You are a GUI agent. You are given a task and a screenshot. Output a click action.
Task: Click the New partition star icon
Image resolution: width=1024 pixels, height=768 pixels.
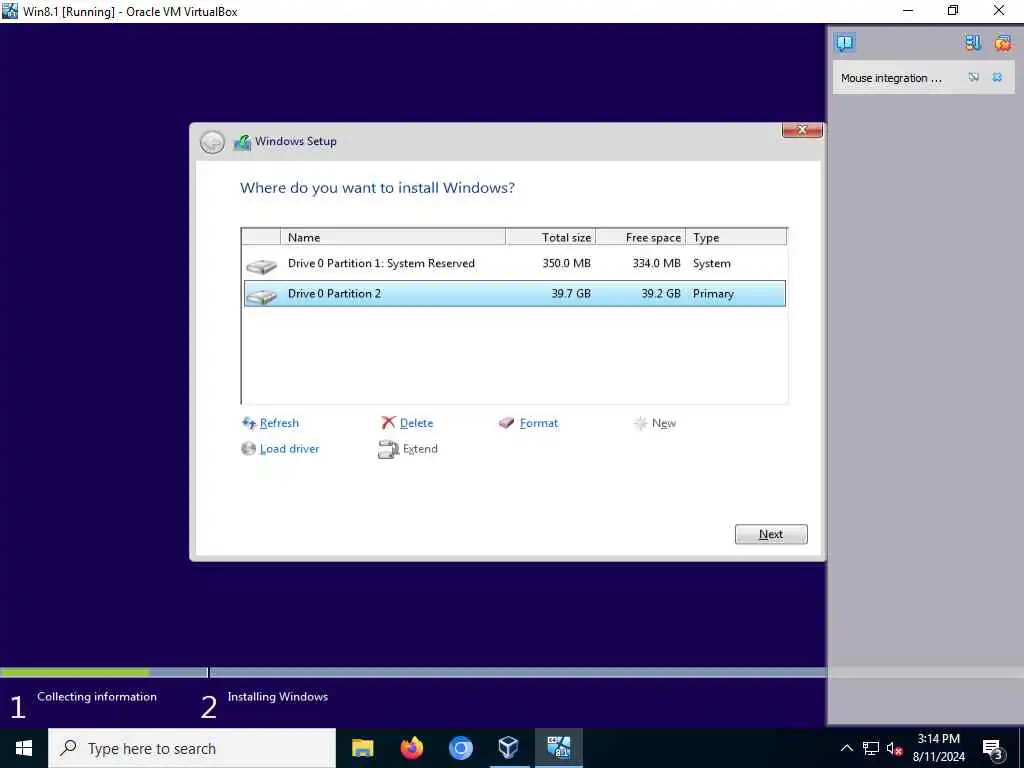[x=640, y=423]
